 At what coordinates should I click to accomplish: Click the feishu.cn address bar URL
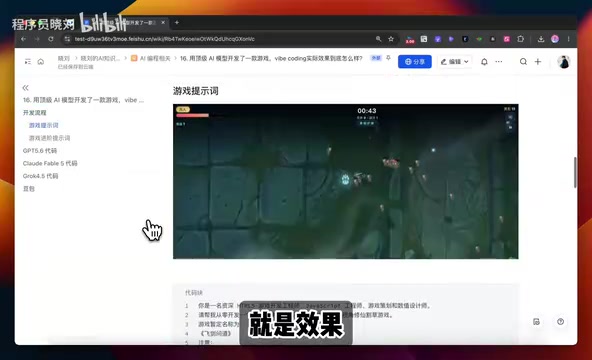point(165,39)
